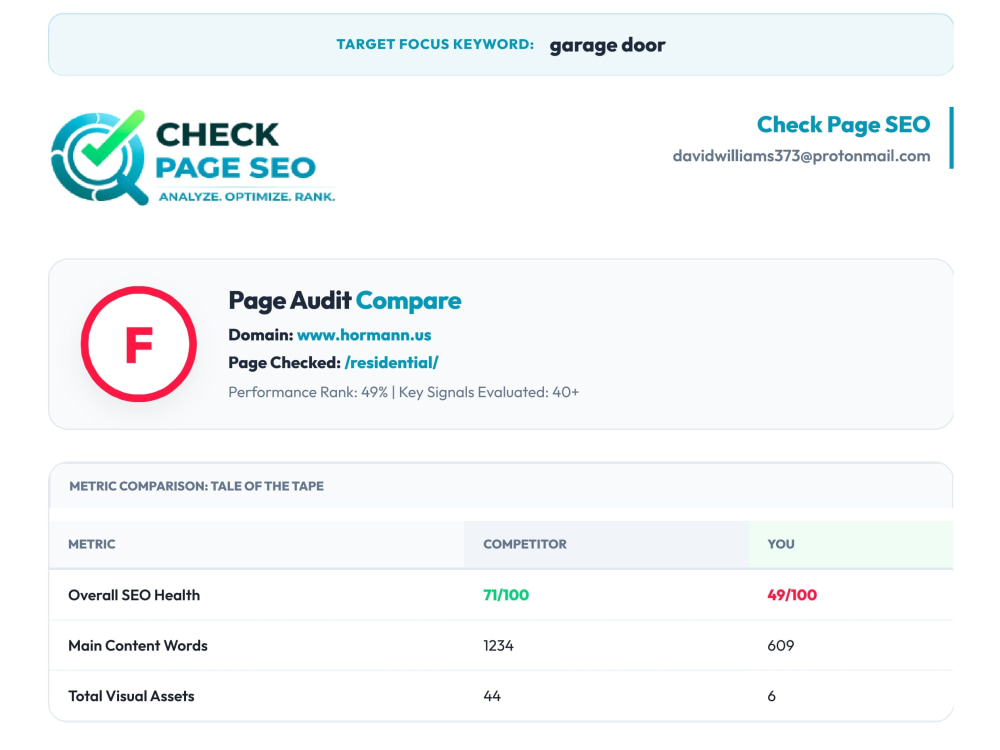Select the 'Main Content Words' row label

coord(138,645)
